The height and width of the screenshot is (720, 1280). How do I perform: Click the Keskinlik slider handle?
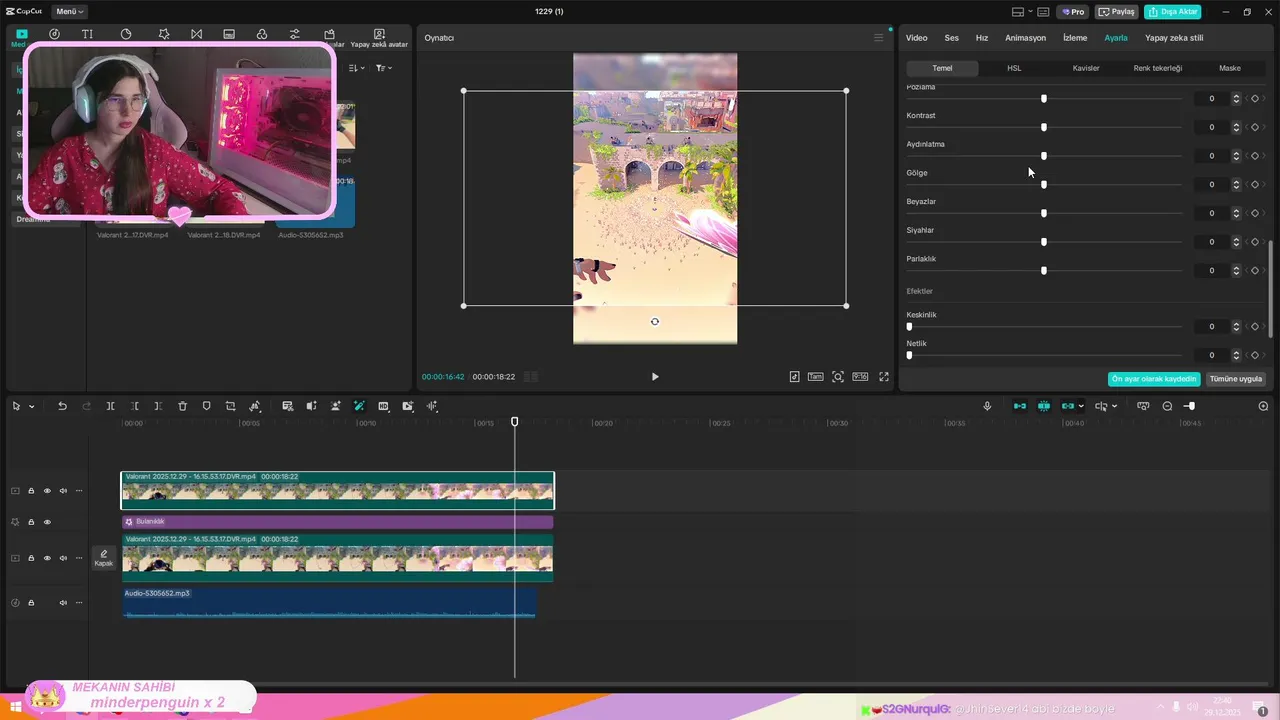click(909, 327)
